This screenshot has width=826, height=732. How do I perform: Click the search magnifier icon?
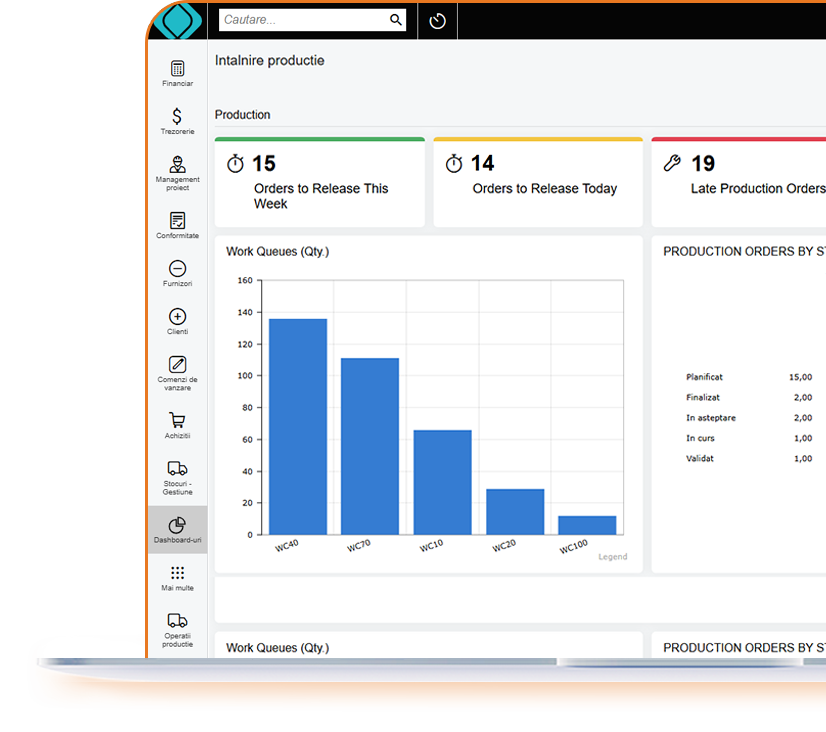[x=396, y=19]
